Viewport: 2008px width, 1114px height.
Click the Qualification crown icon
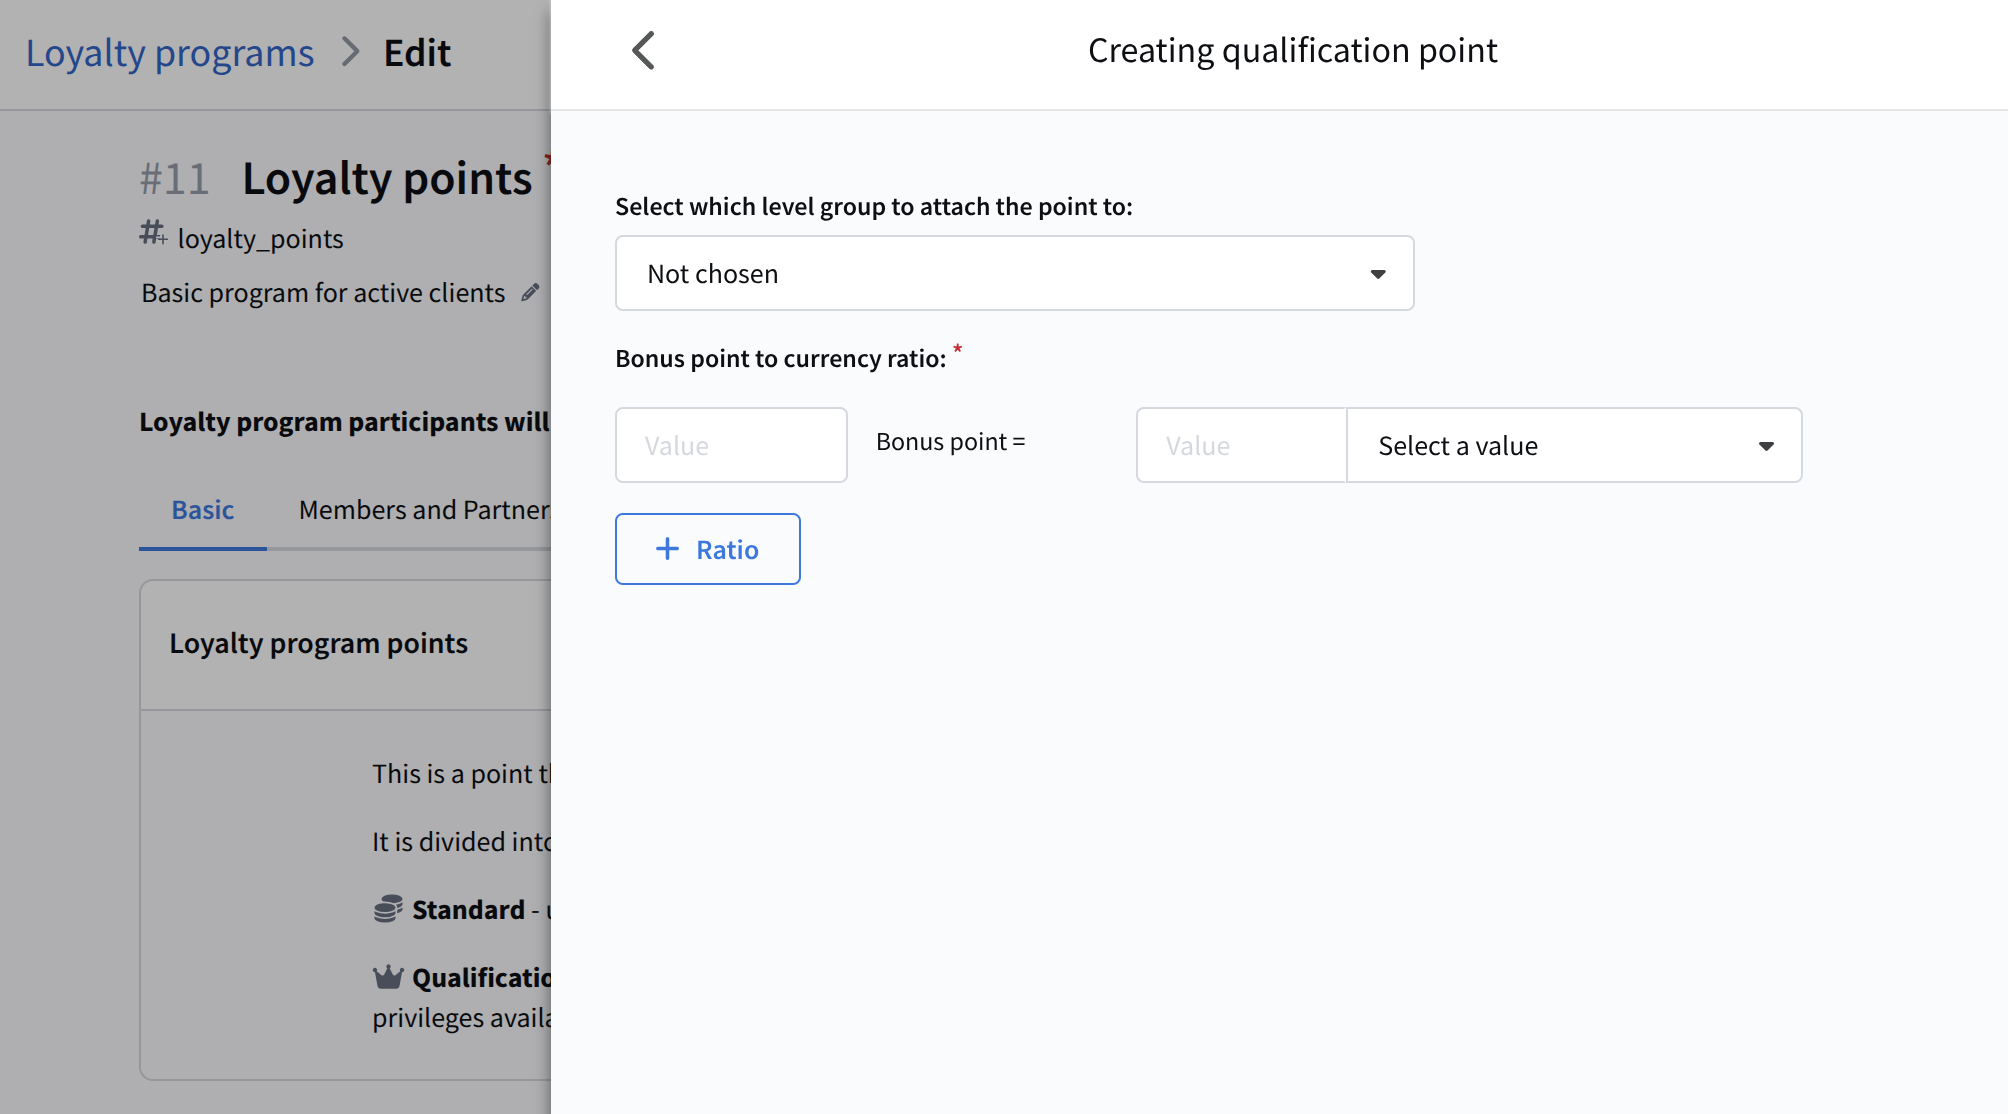click(x=388, y=976)
